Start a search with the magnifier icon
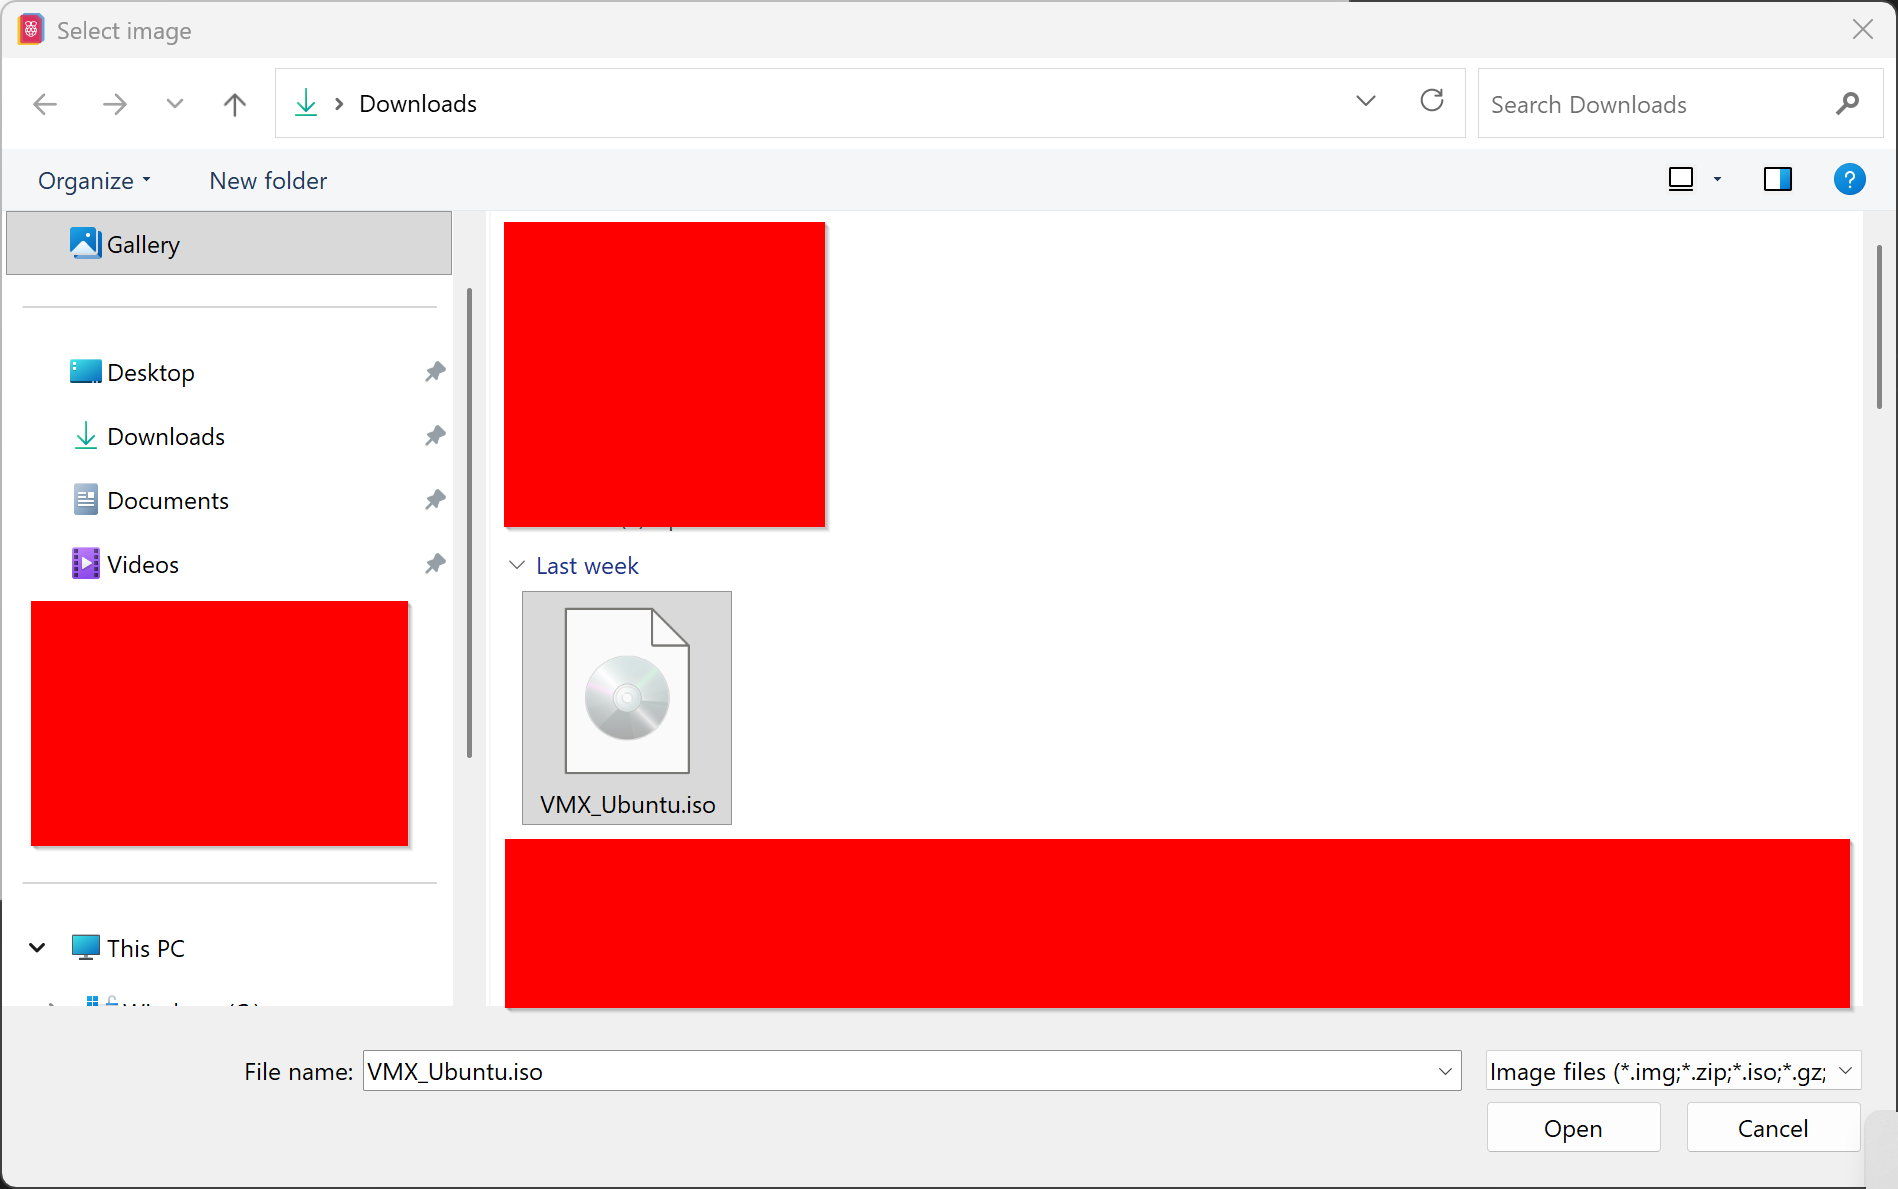The width and height of the screenshot is (1898, 1189). pyautogui.click(x=1847, y=103)
